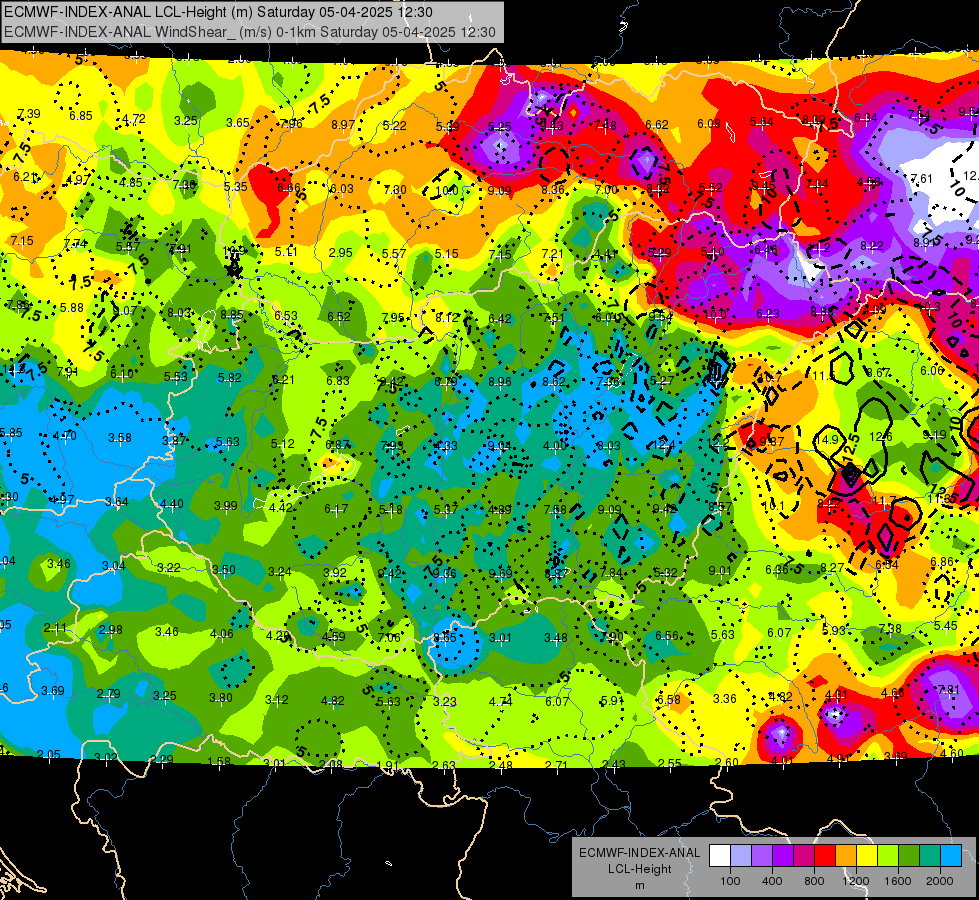
Task: Click the unit label "m" in legend
Action: [x=639, y=886]
